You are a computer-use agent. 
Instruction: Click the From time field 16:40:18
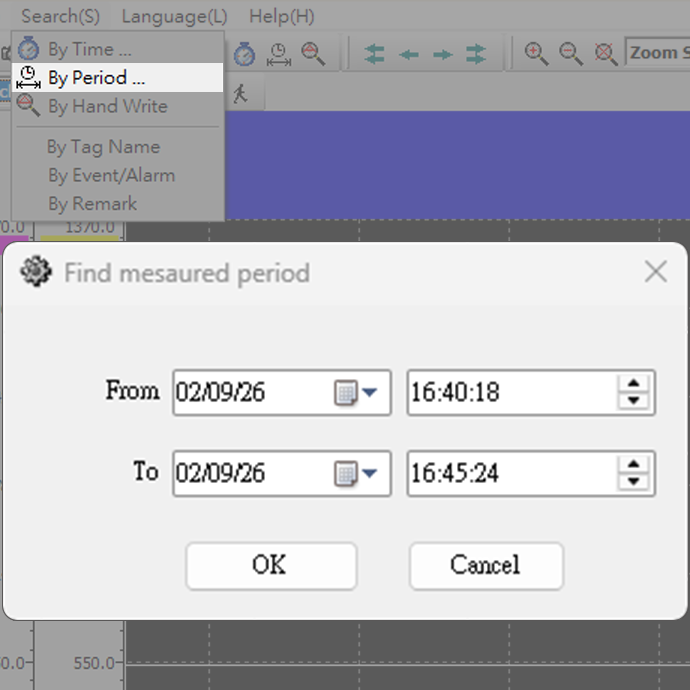pyautogui.click(x=510, y=393)
